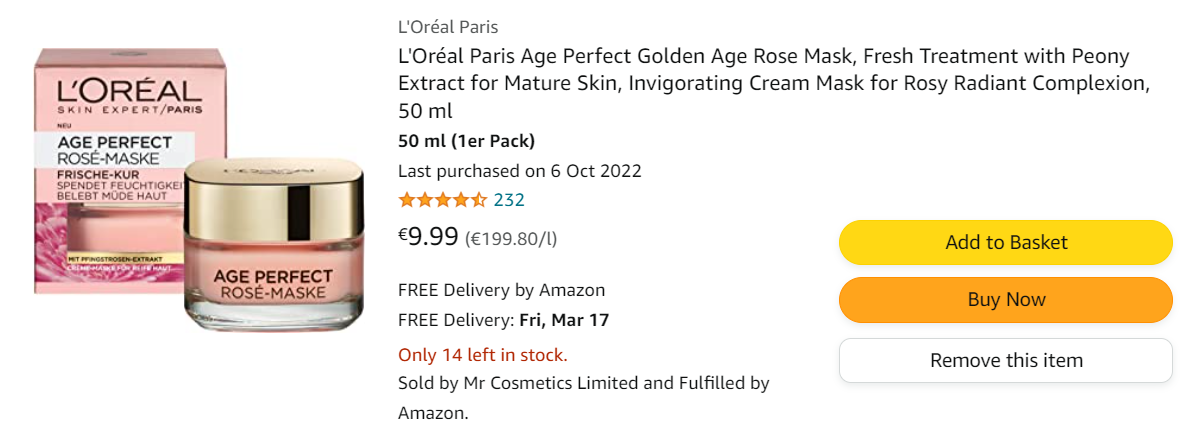Viewport: 1188px width, 424px height.
Task: Click the Fri, Mar 17 delivery date
Action: 564,321
